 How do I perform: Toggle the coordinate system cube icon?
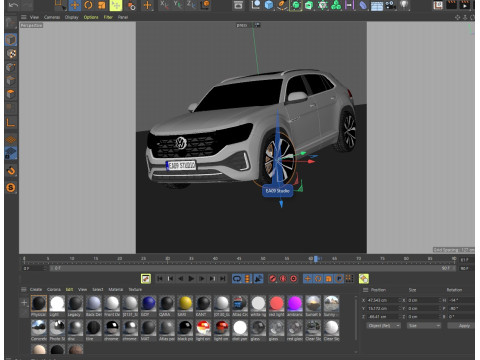click(x=205, y=5)
